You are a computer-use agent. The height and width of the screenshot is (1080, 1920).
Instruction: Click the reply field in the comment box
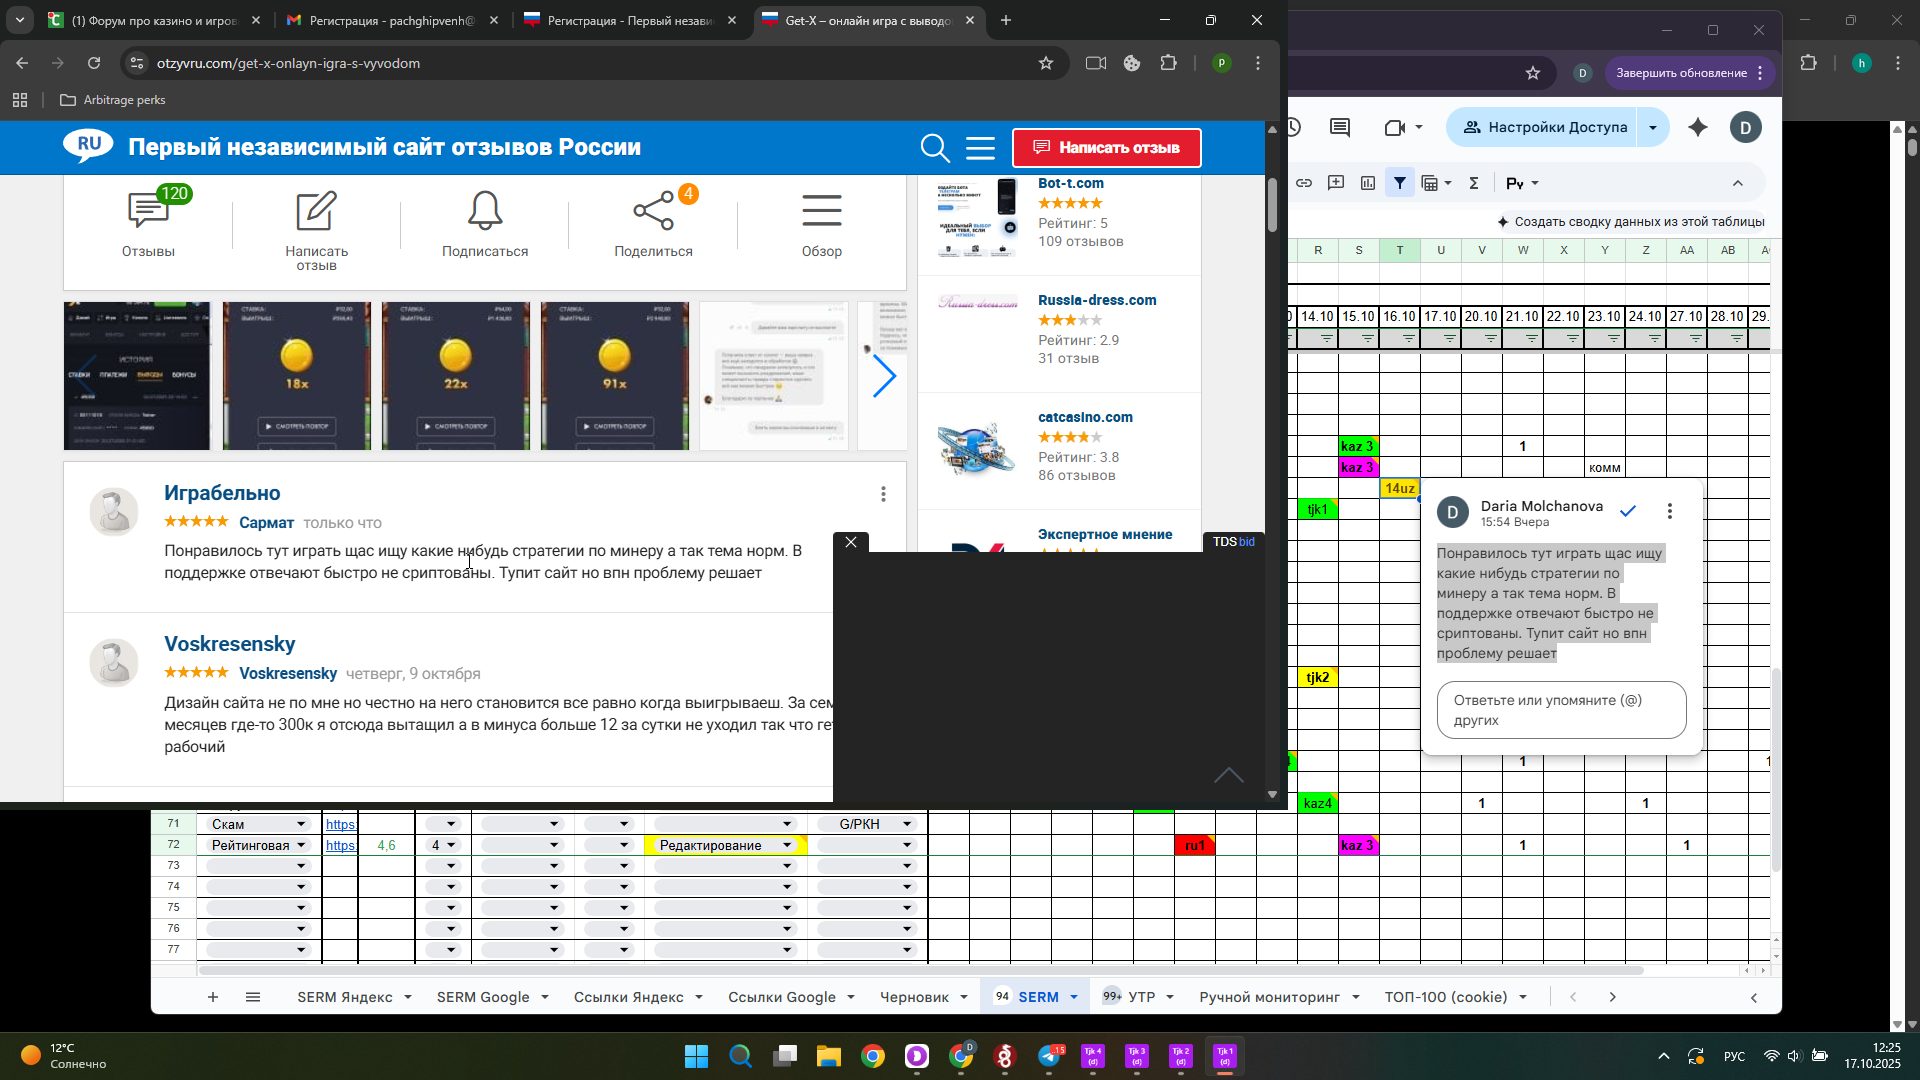pos(1560,710)
